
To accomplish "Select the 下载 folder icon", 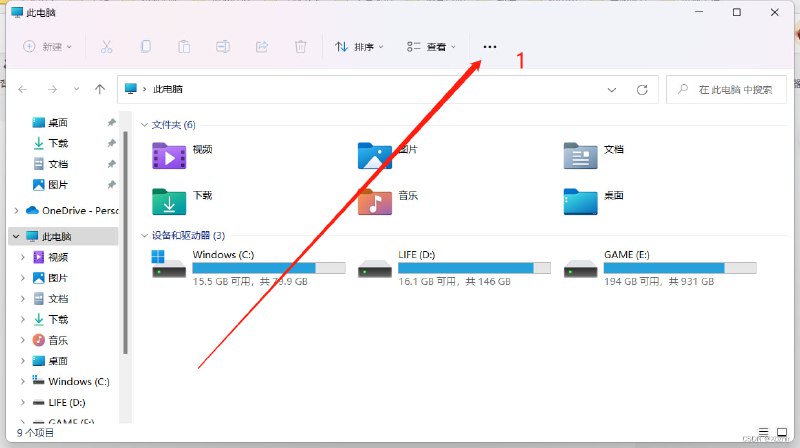I will [x=169, y=202].
